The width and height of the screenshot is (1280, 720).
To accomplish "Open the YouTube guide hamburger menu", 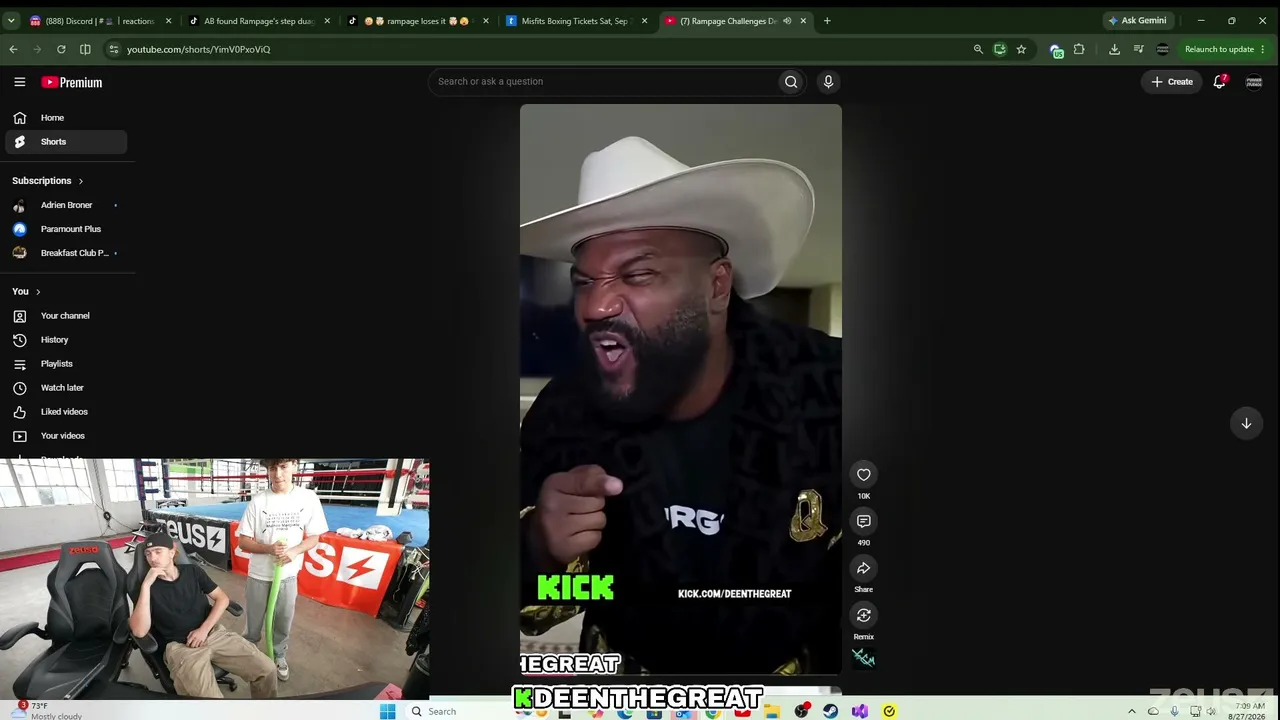I will pos(20,82).
